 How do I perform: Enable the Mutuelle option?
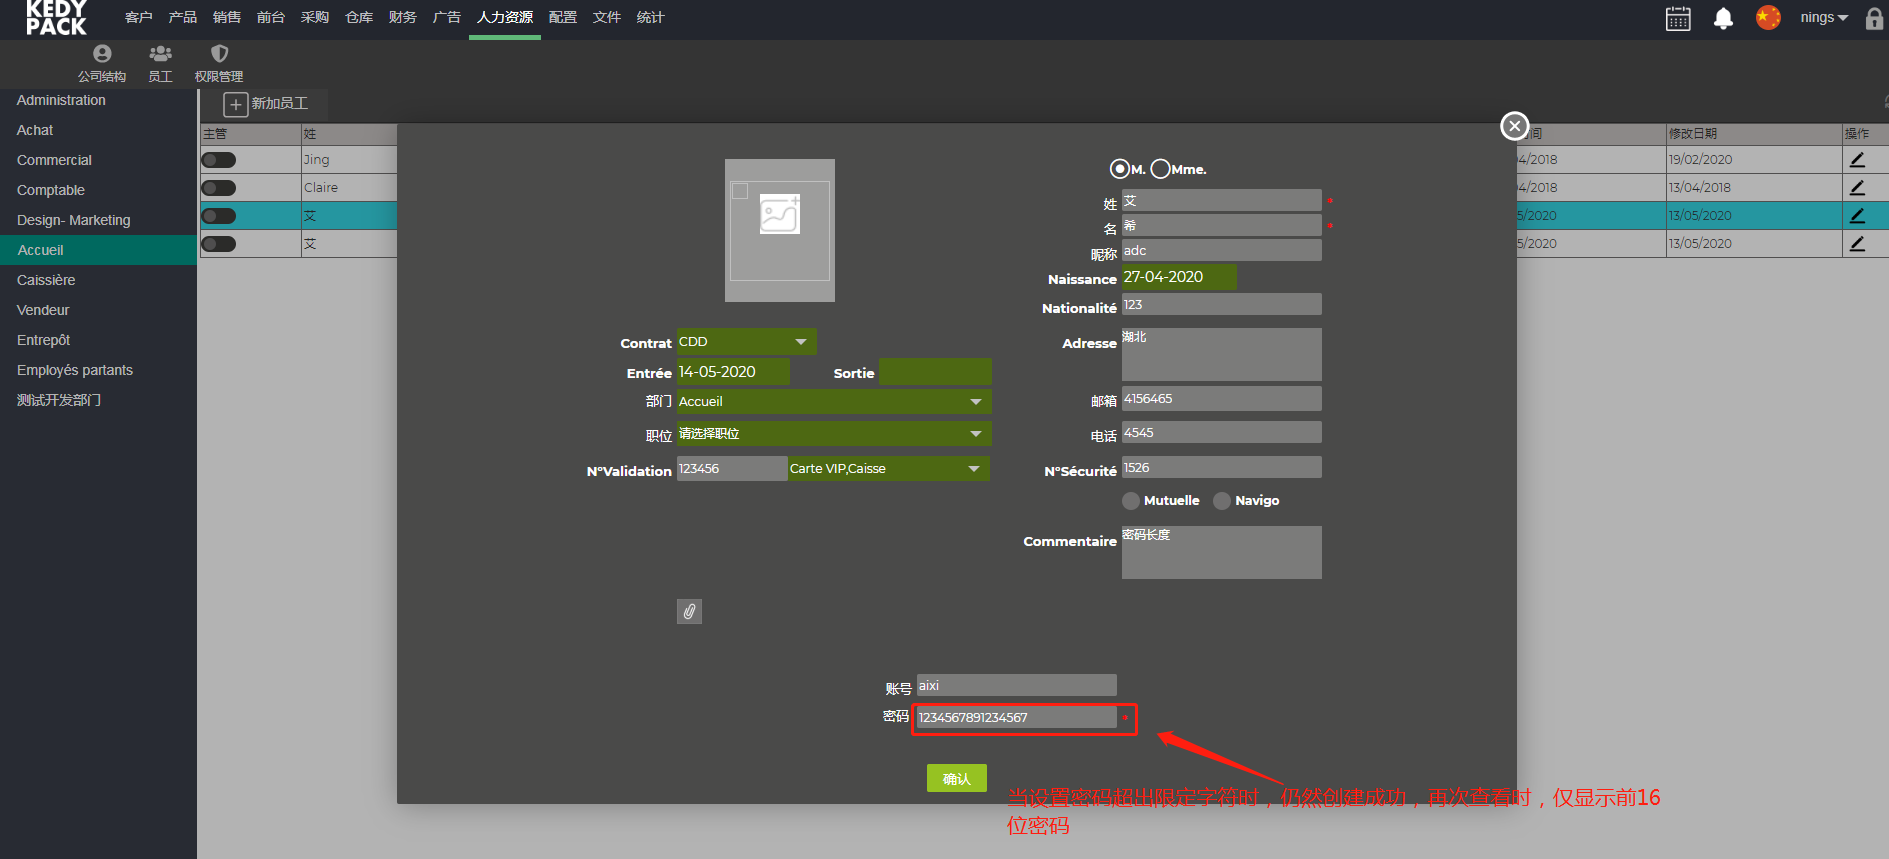point(1131,501)
